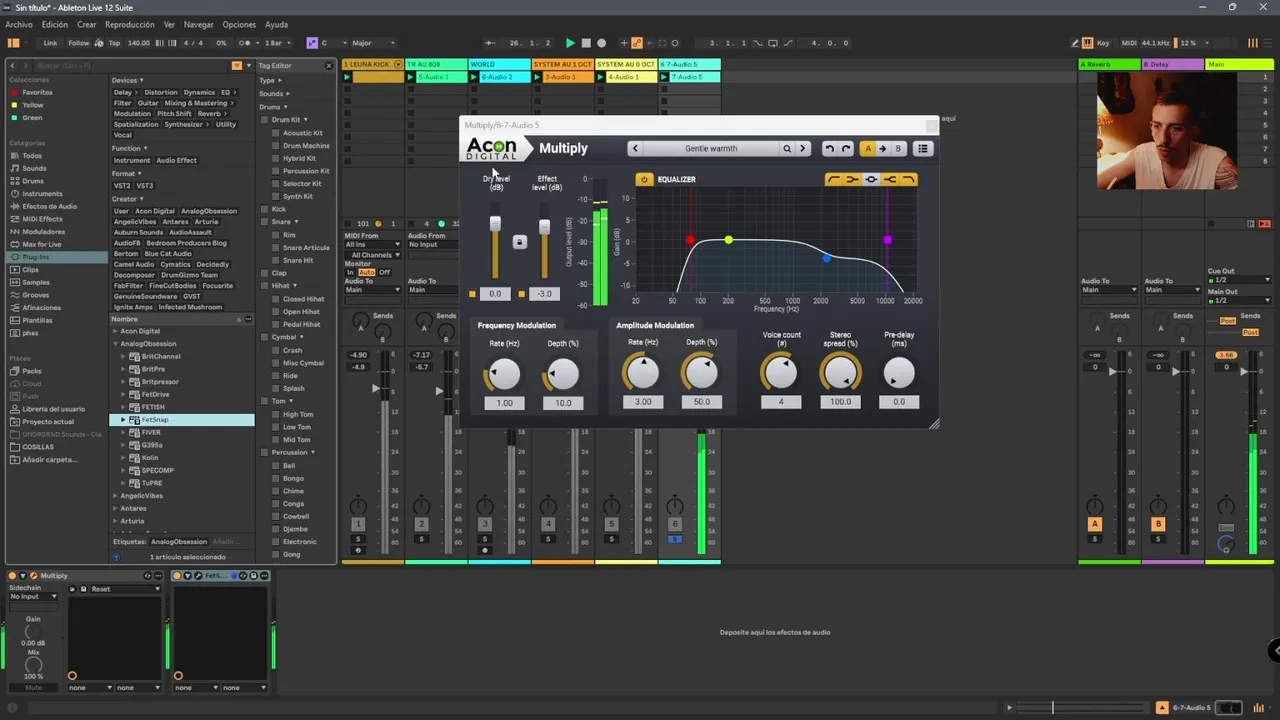1280x720 pixels.
Task: Open the Ayuda menu
Action: [276, 25]
